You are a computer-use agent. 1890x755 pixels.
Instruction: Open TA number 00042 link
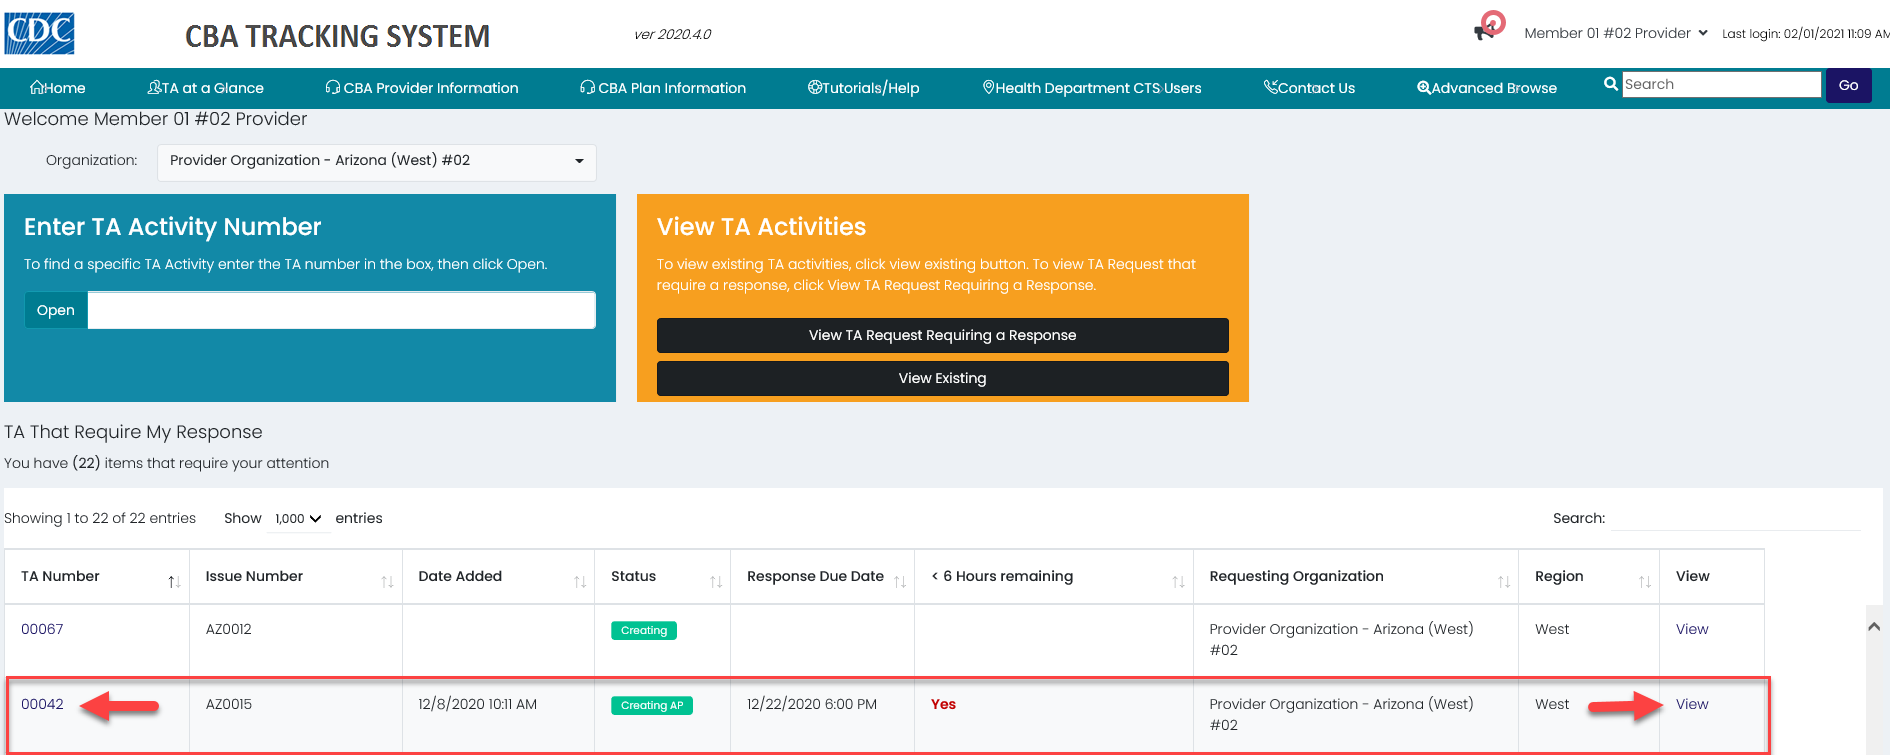42,704
